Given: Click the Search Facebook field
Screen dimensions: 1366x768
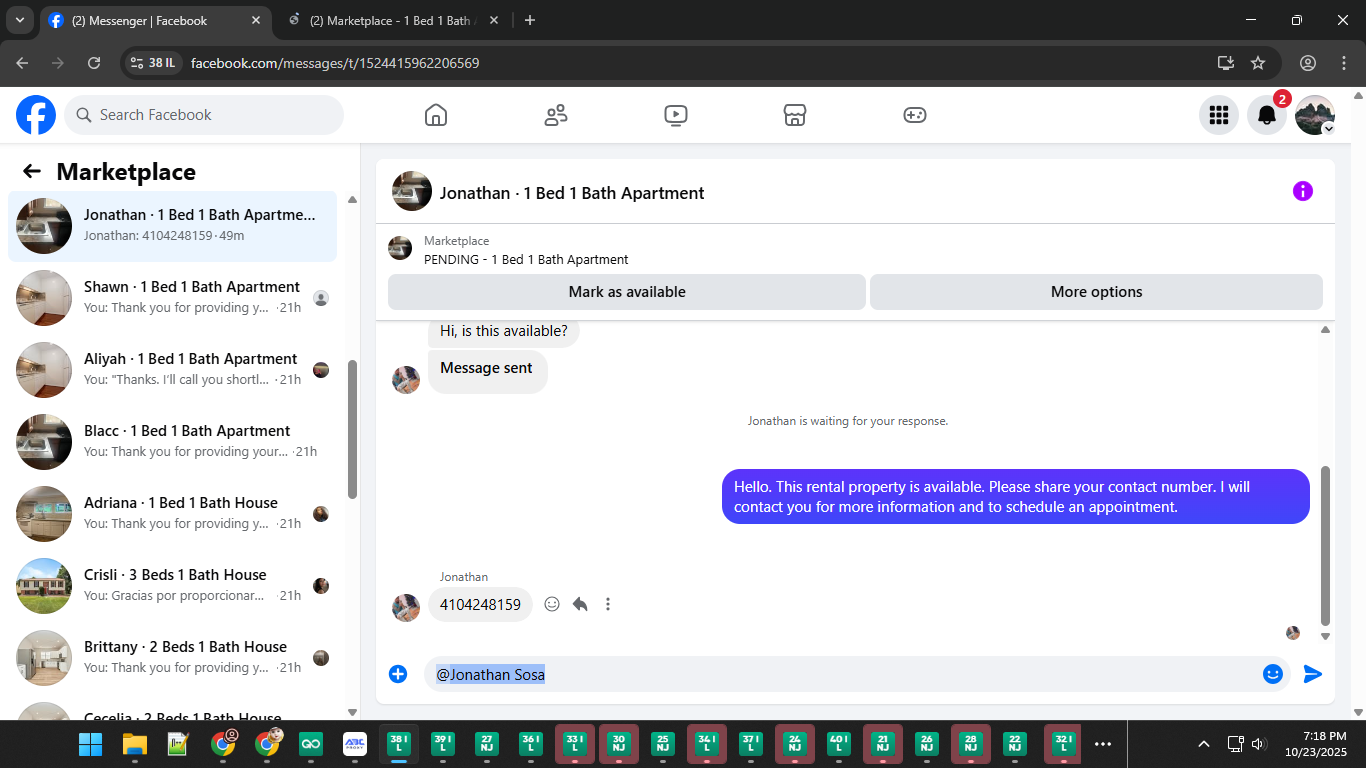Looking at the screenshot, I should pos(204,115).
